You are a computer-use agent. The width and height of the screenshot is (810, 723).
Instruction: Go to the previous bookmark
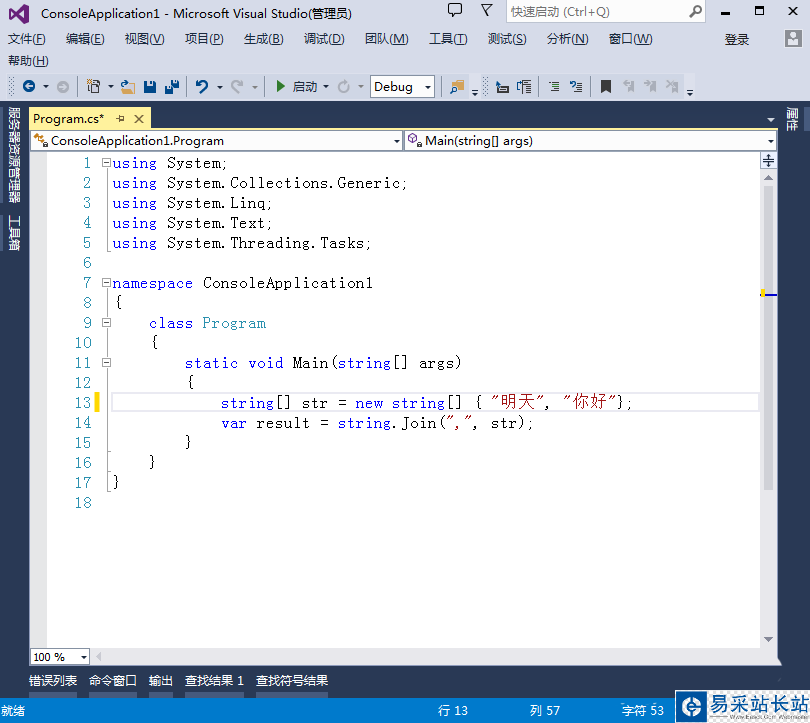[x=628, y=87]
